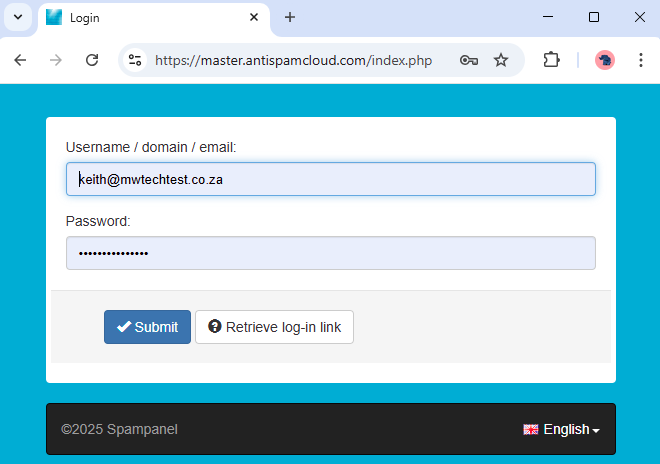Close the Login tab
Image resolution: width=660 pixels, height=464 pixels.
point(255,17)
